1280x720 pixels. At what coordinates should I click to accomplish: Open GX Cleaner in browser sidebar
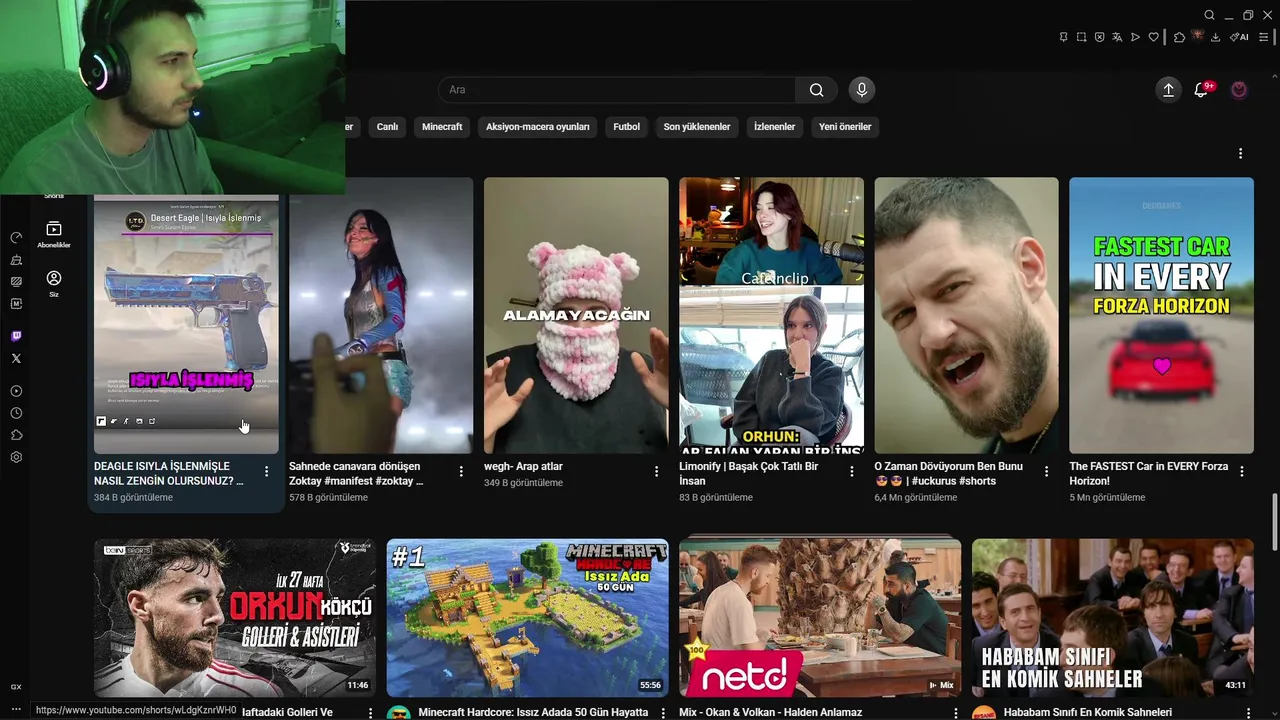pos(16,260)
